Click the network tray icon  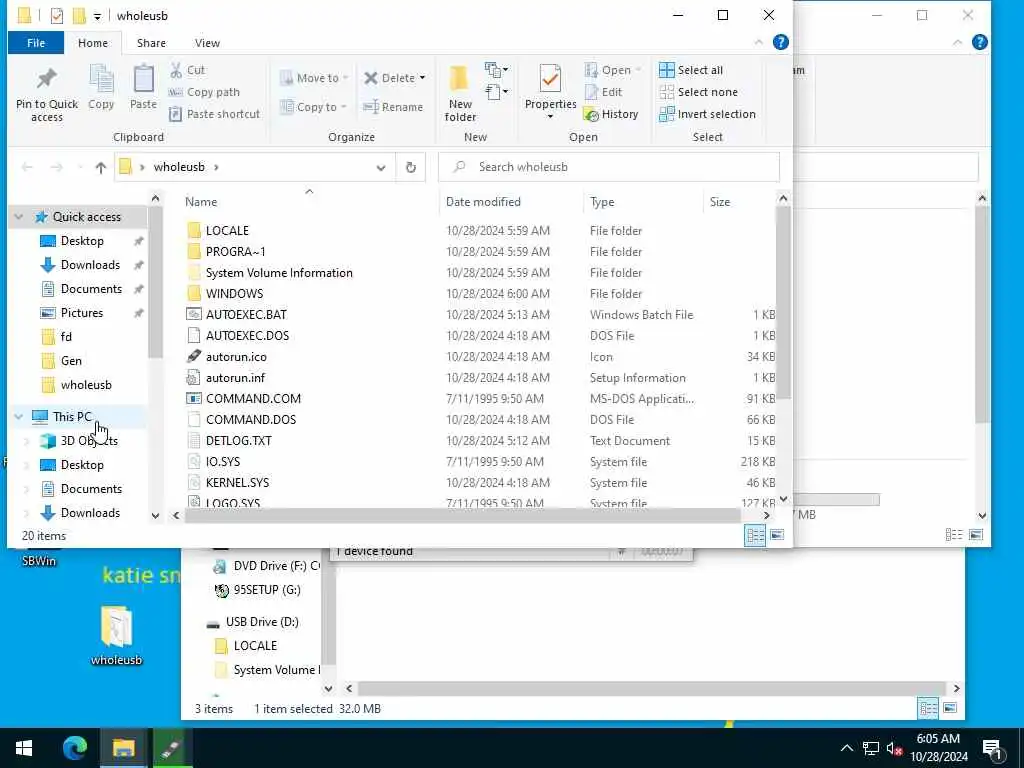[x=871, y=748]
